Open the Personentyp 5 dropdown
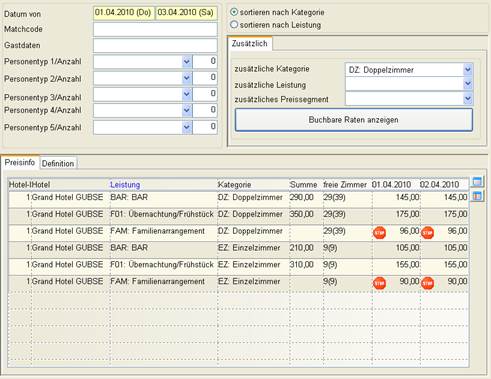 tap(187, 127)
